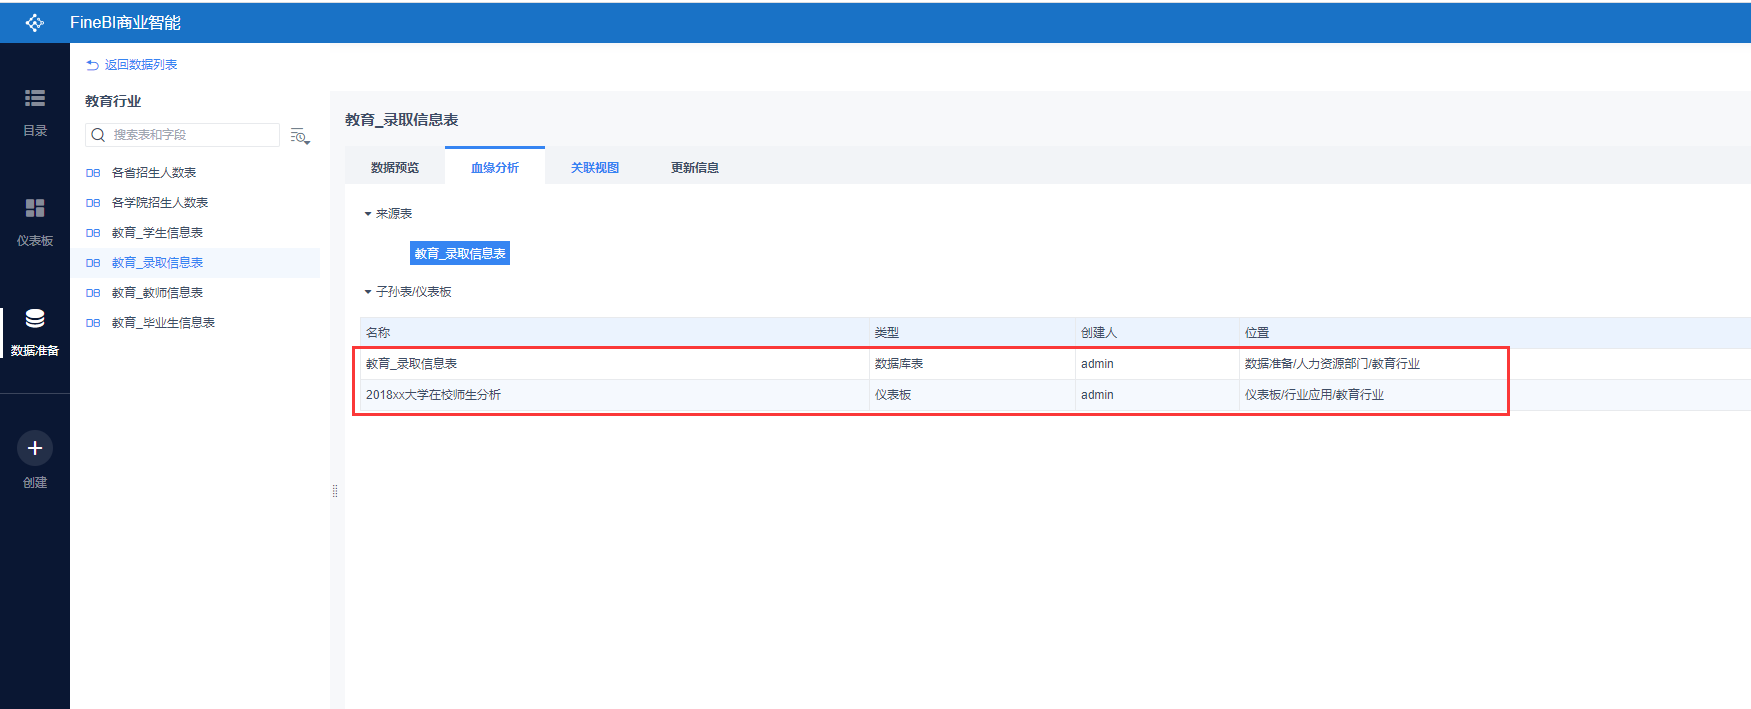This screenshot has width=1751, height=709.
Task: Click DB icon next to 各省招生人数表
Action: (93, 173)
